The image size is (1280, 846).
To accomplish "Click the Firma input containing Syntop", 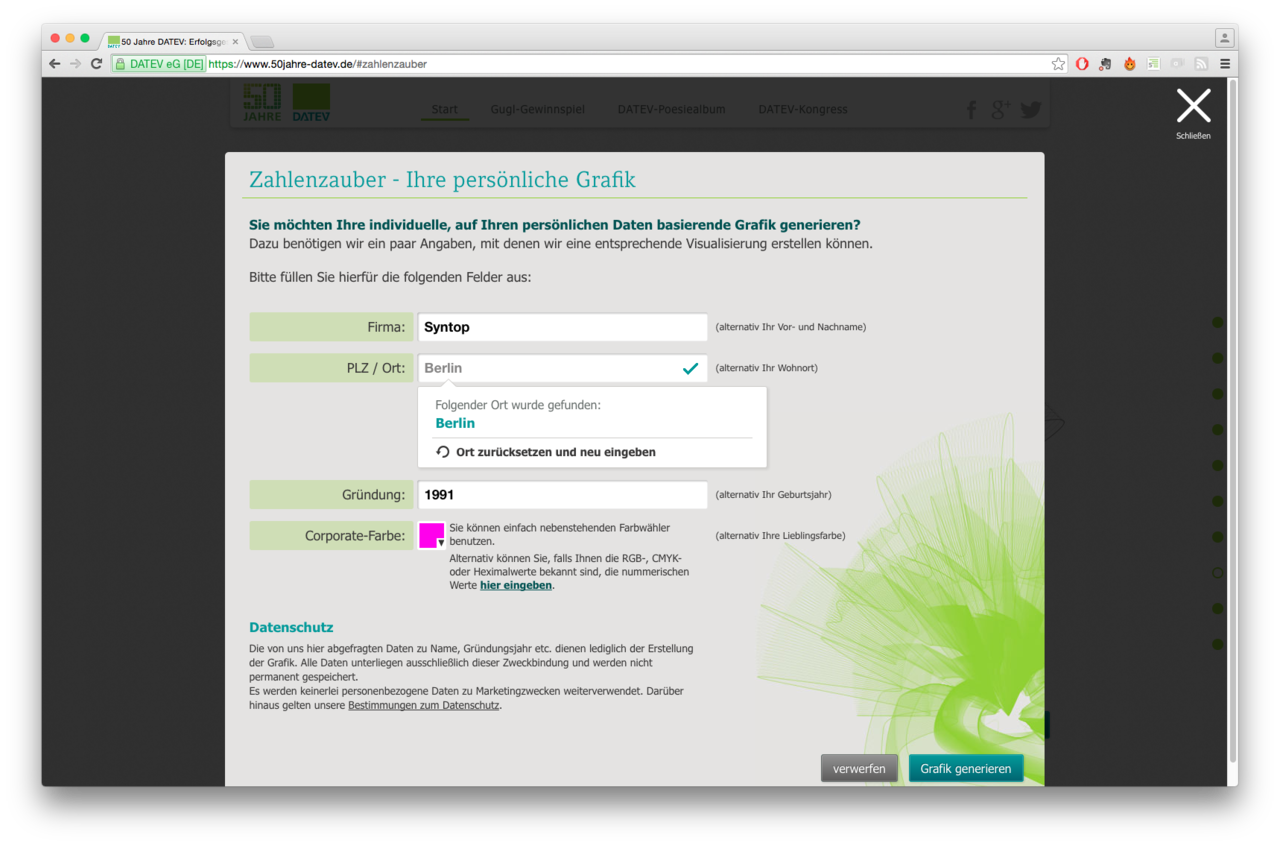I will (563, 327).
